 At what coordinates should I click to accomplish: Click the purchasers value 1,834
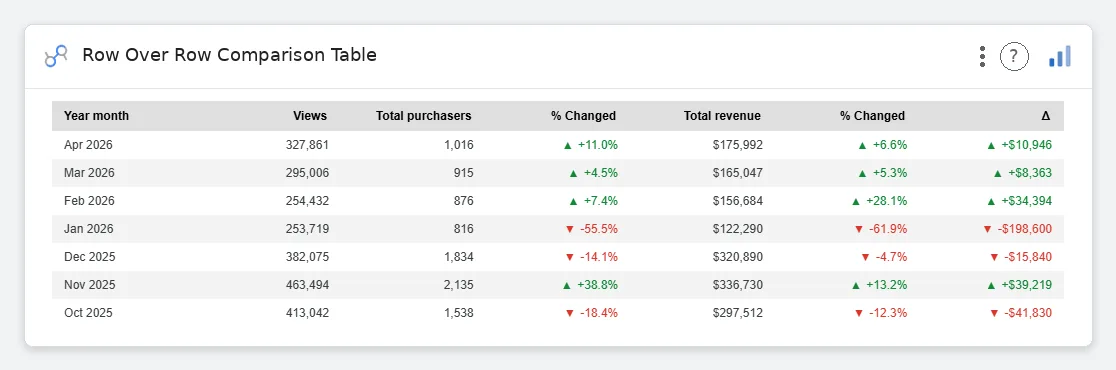[459, 257]
